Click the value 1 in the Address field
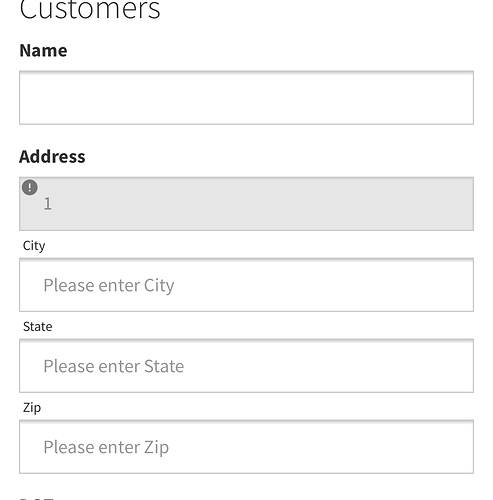This screenshot has height=500, width=493. [48, 204]
